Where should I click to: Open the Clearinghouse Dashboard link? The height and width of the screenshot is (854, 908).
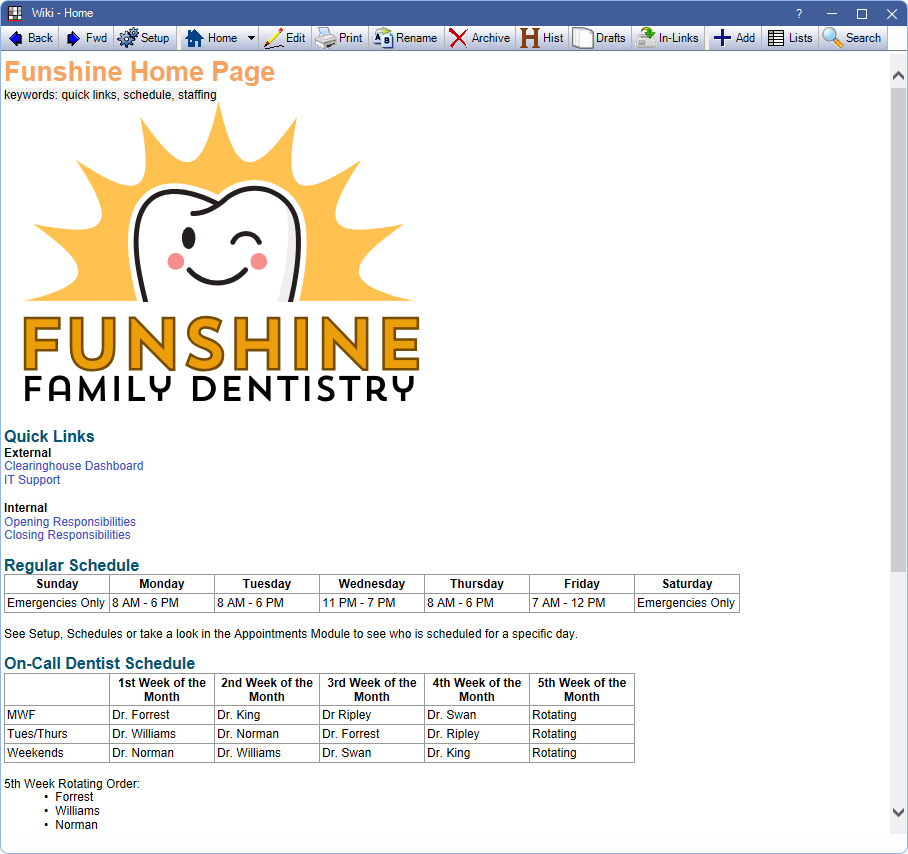[x=74, y=466]
